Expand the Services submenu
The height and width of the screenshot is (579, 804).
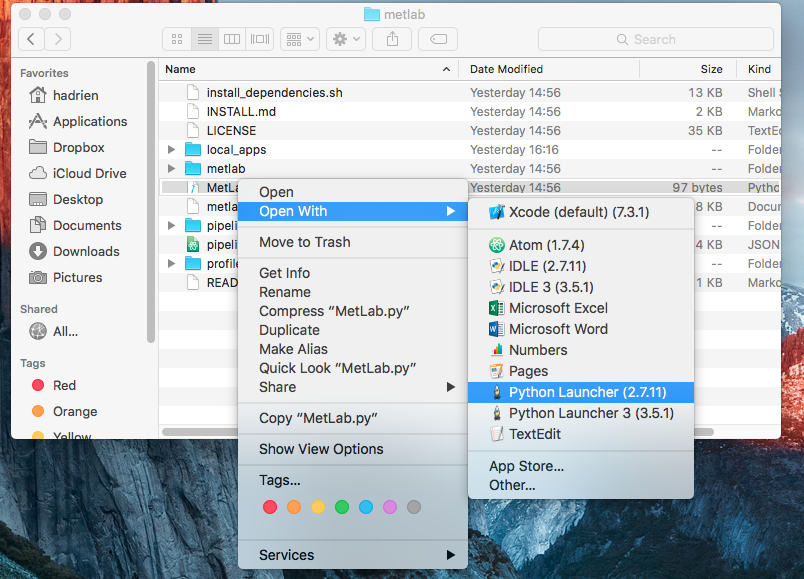click(x=353, y=555)
